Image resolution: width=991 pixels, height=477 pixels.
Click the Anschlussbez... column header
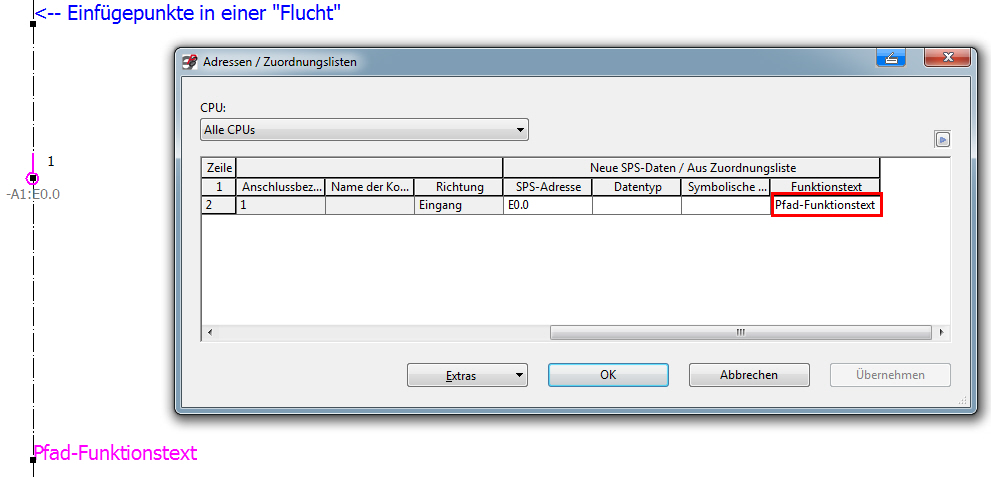click(x=281, y=187)
